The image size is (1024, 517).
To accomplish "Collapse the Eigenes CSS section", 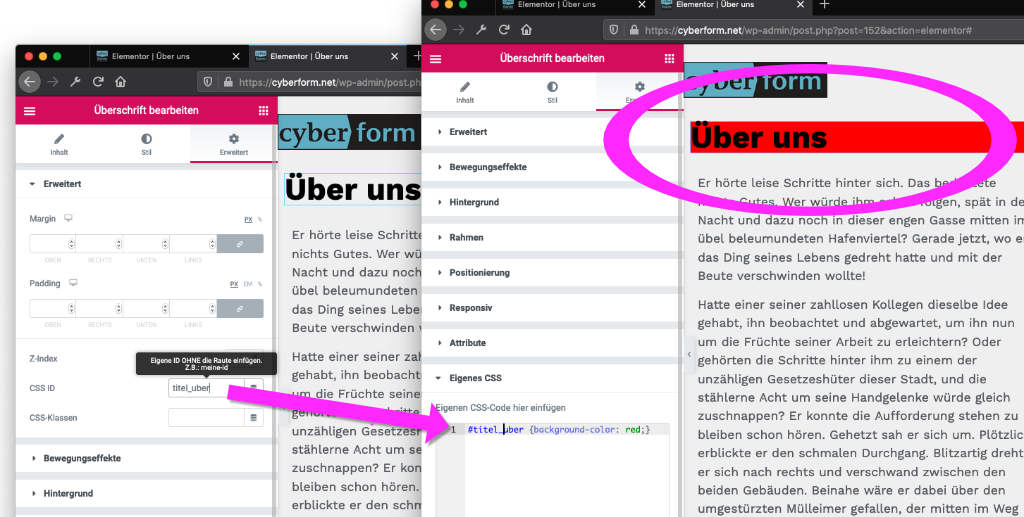I will [x=475, y=378].
